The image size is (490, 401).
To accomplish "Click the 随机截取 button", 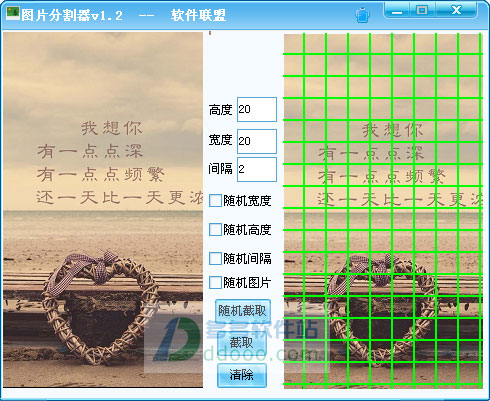I will coord(242,311).
